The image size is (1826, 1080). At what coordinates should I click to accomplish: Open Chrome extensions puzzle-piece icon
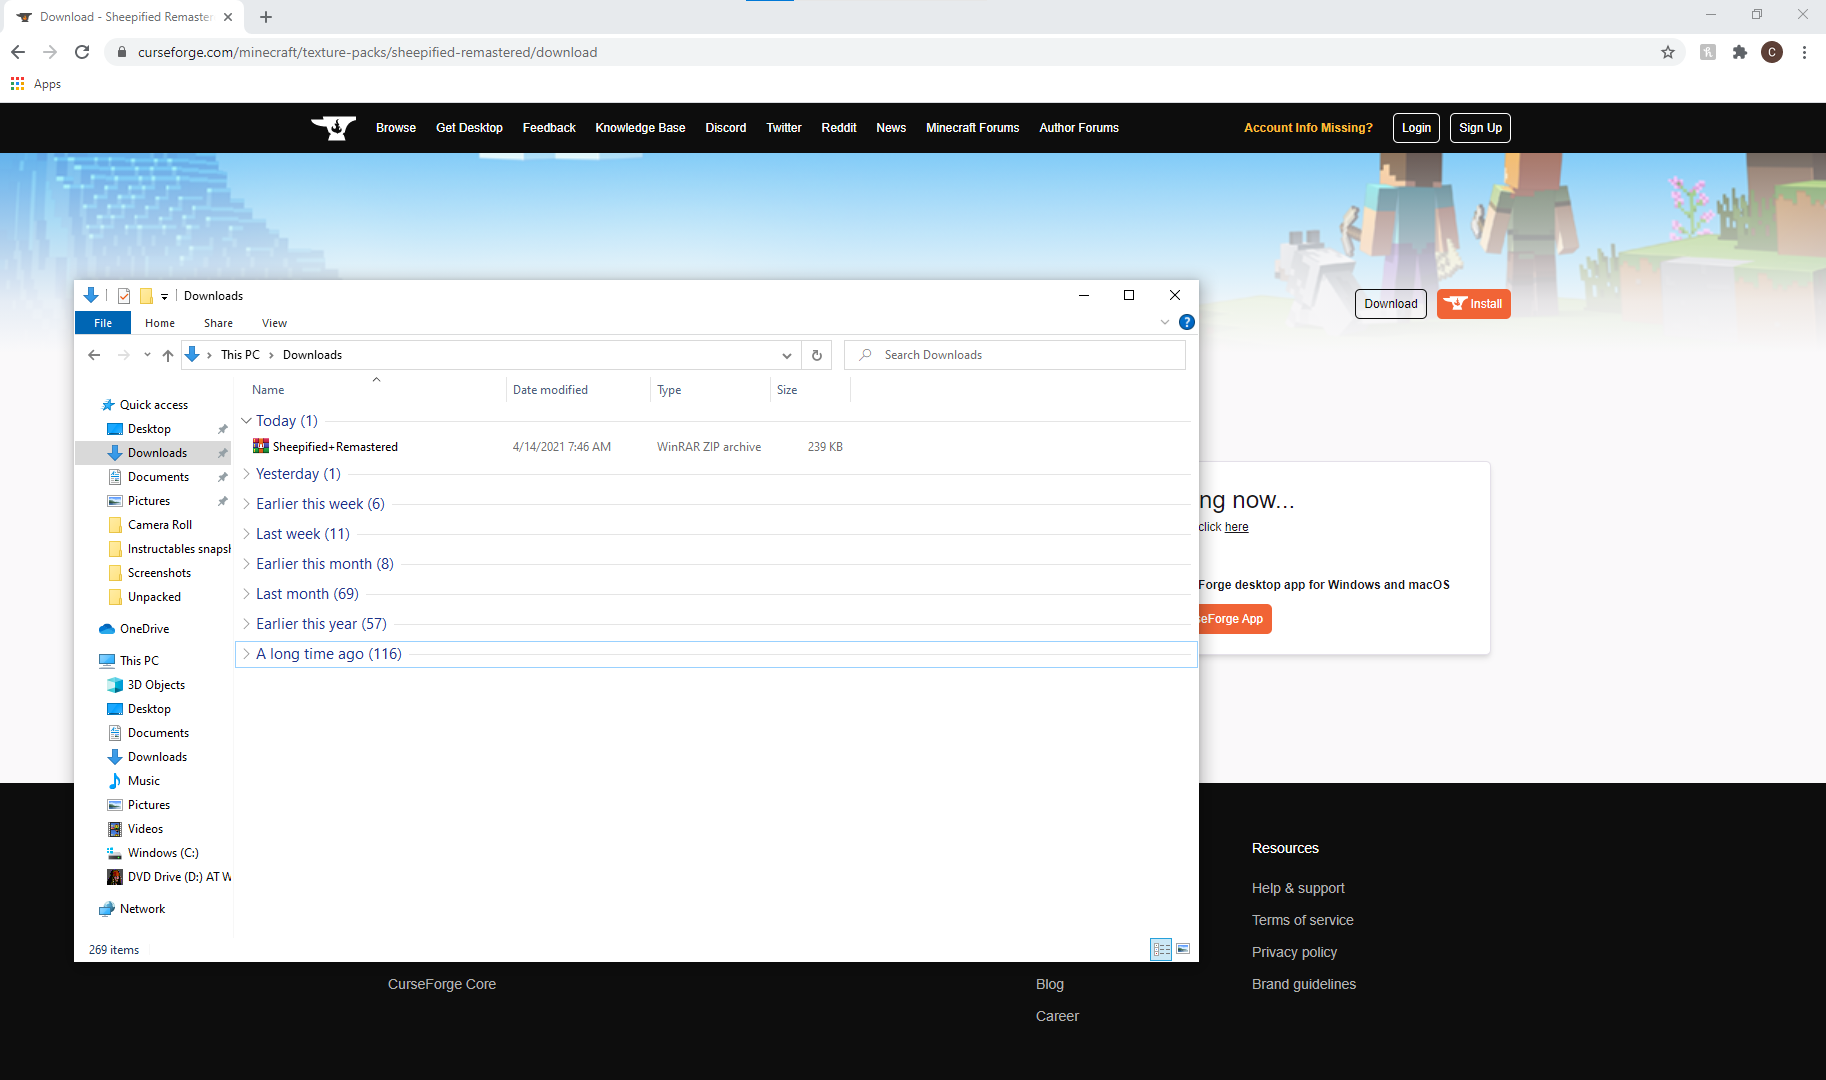pyautogui.click(x=1739, y=52)
